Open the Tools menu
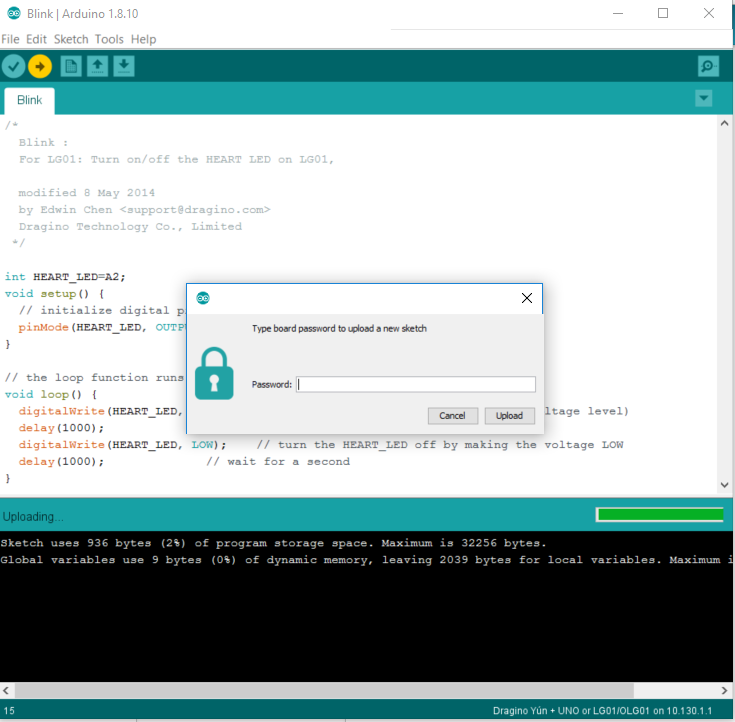Viewport: 735px width, 722px height. point(109,39)
